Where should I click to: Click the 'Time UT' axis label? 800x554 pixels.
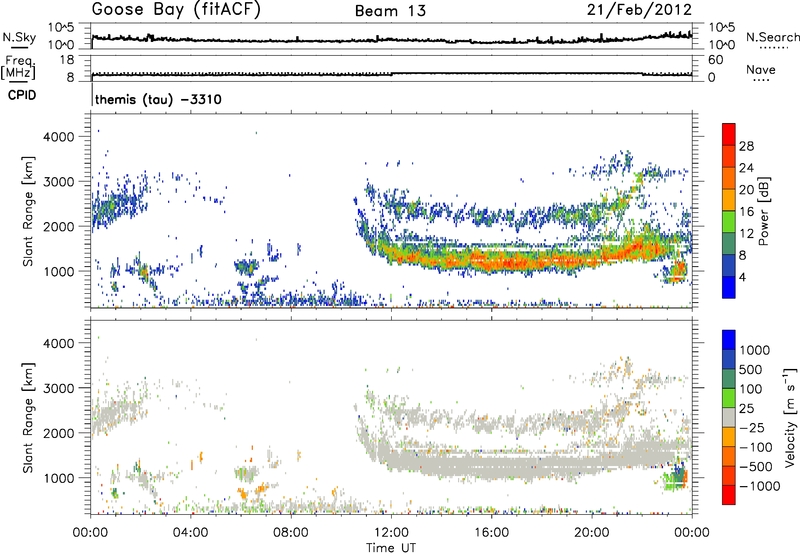click(391, 547)
